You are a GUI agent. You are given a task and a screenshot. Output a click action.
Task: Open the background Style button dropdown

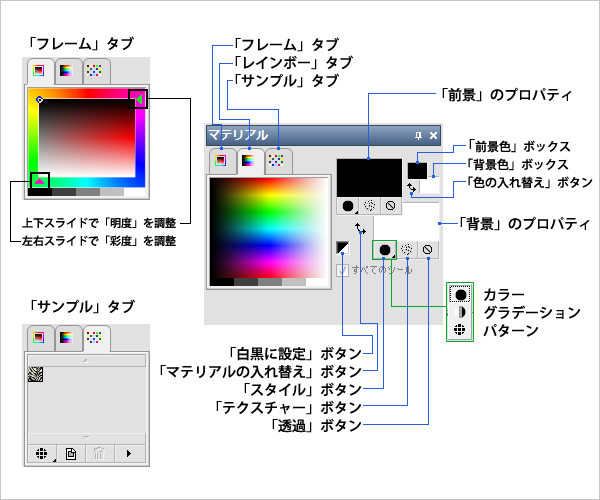[385, 250]
